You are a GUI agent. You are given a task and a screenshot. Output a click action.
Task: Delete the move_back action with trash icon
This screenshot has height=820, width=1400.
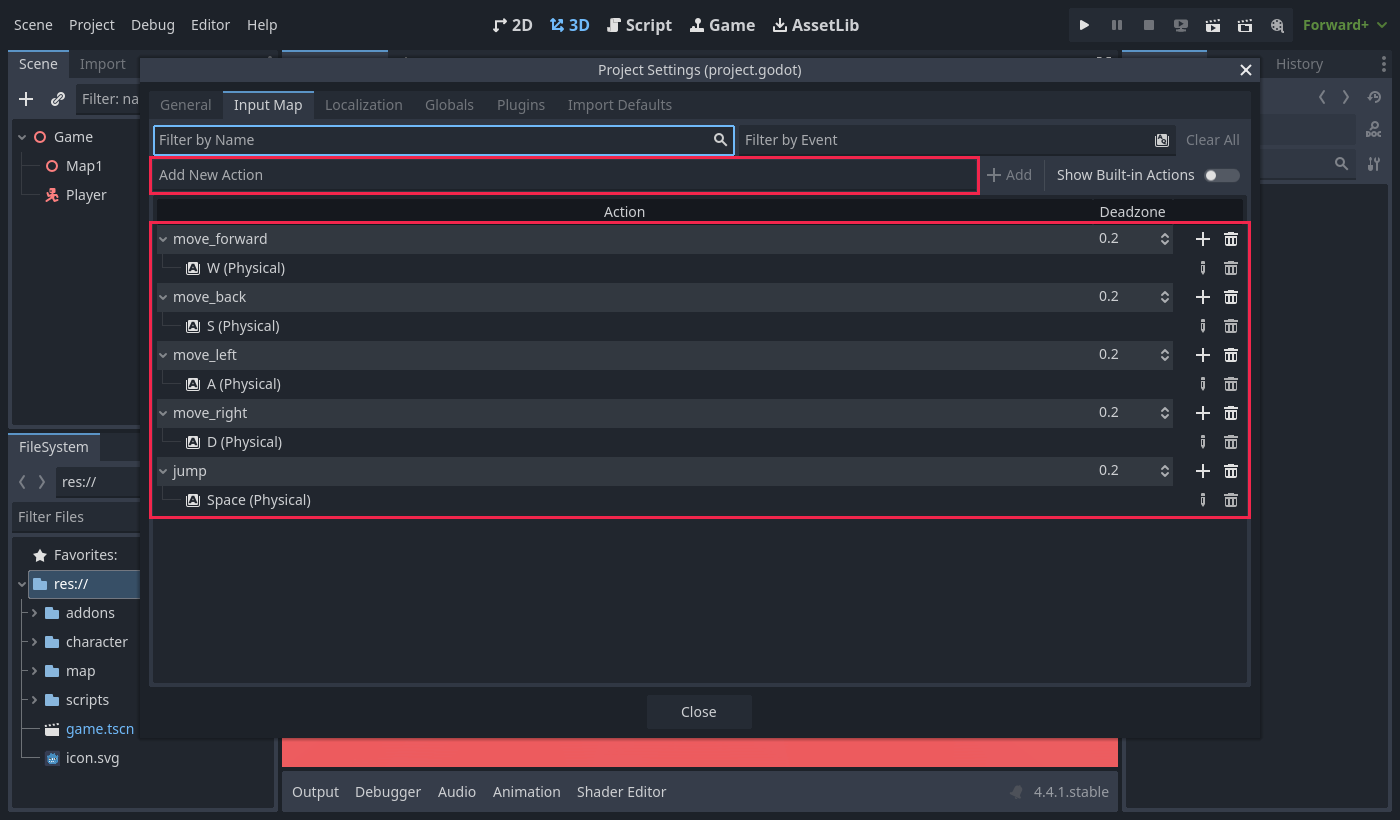point(1231,297)
